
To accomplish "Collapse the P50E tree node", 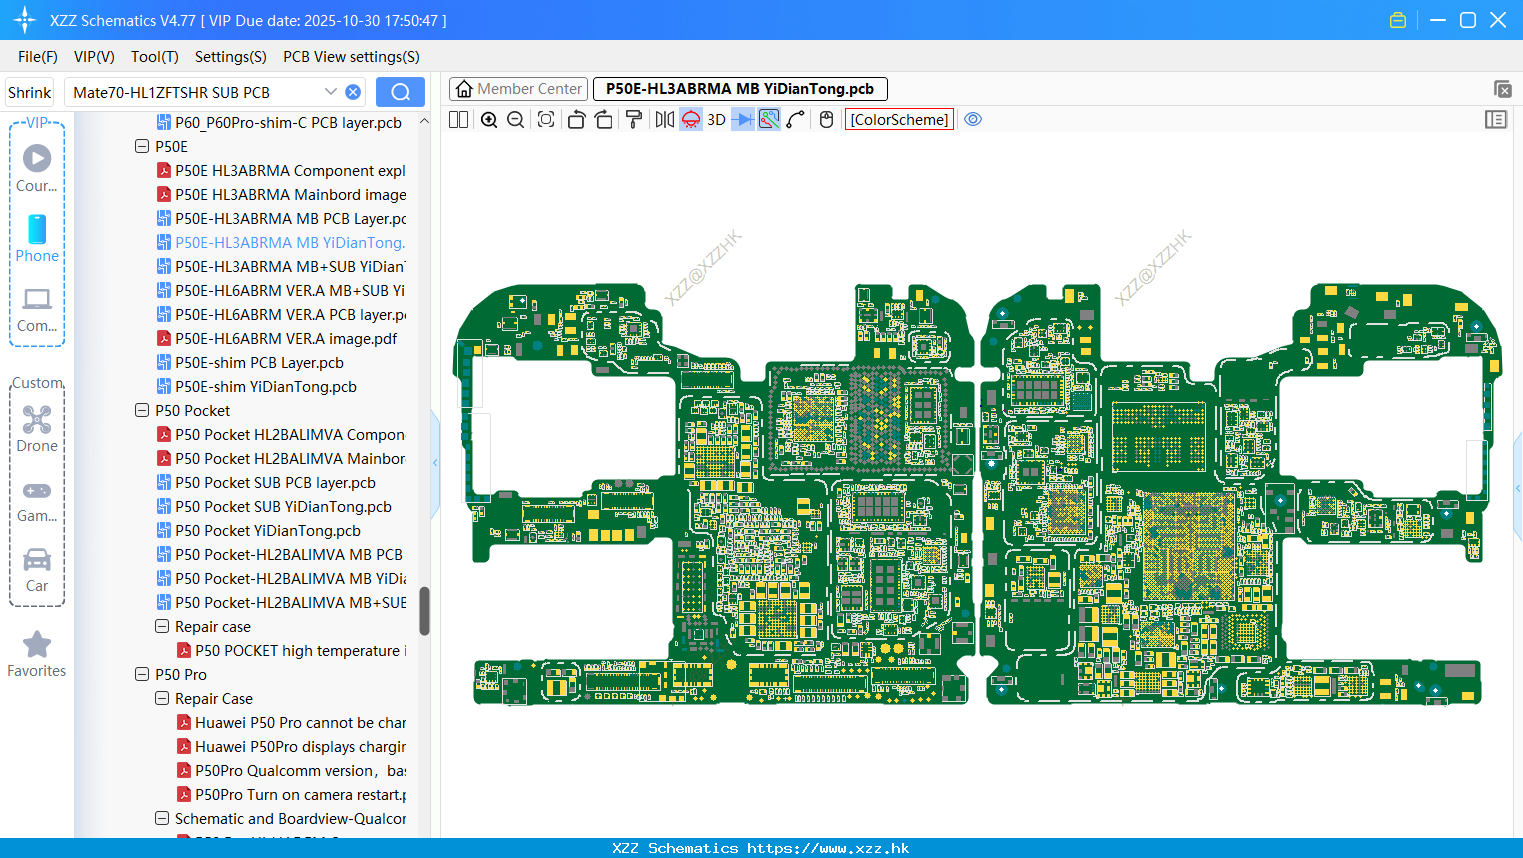I will click(142, 146).
